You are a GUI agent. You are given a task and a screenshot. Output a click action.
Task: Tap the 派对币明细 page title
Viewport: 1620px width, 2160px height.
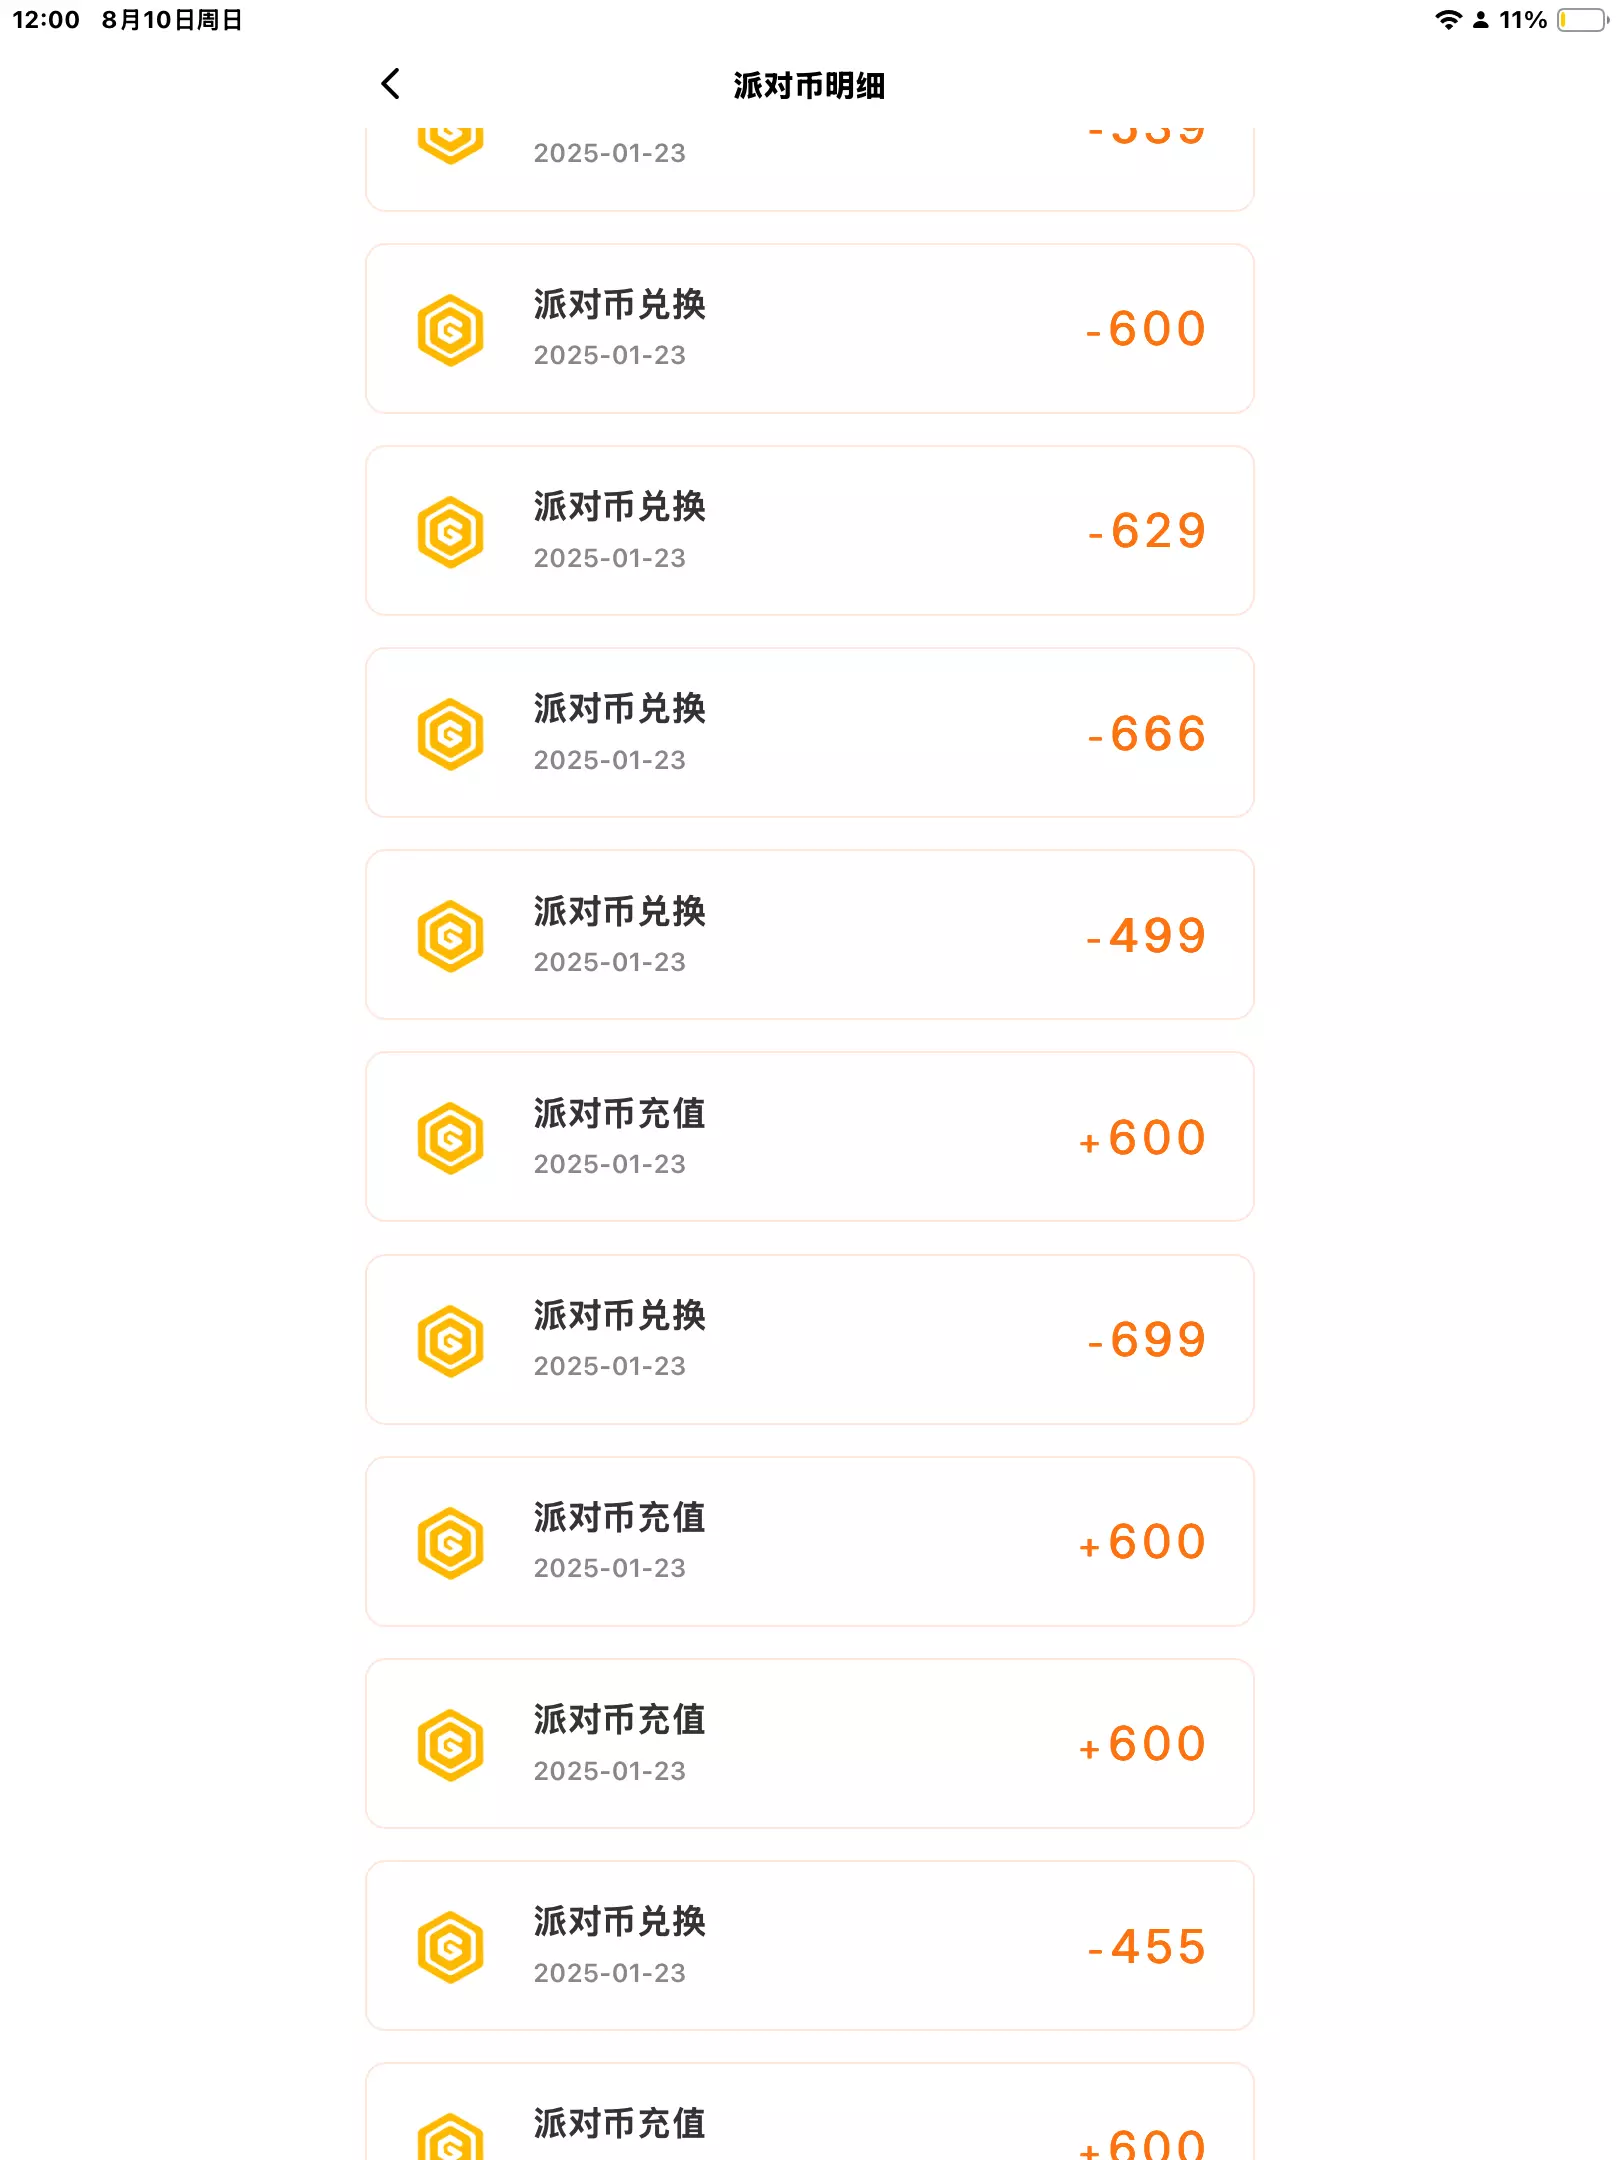click(809, 86)
